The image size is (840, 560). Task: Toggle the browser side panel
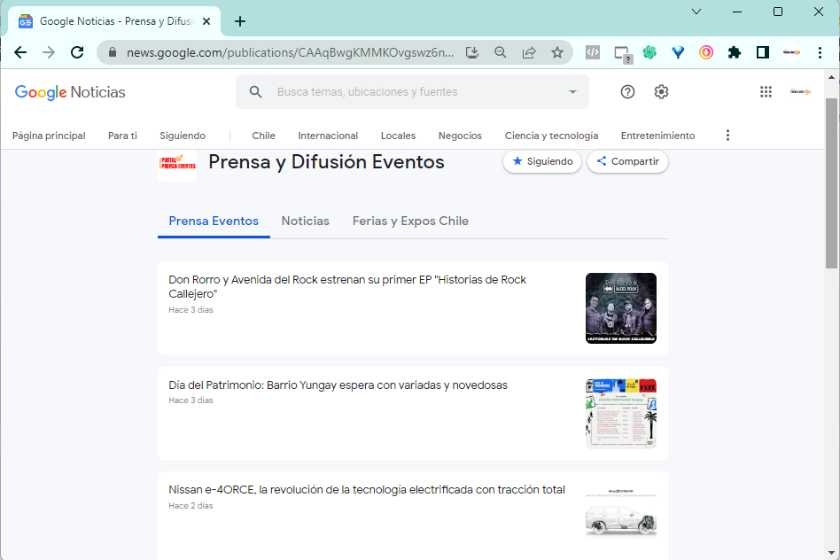click(762, 53)
